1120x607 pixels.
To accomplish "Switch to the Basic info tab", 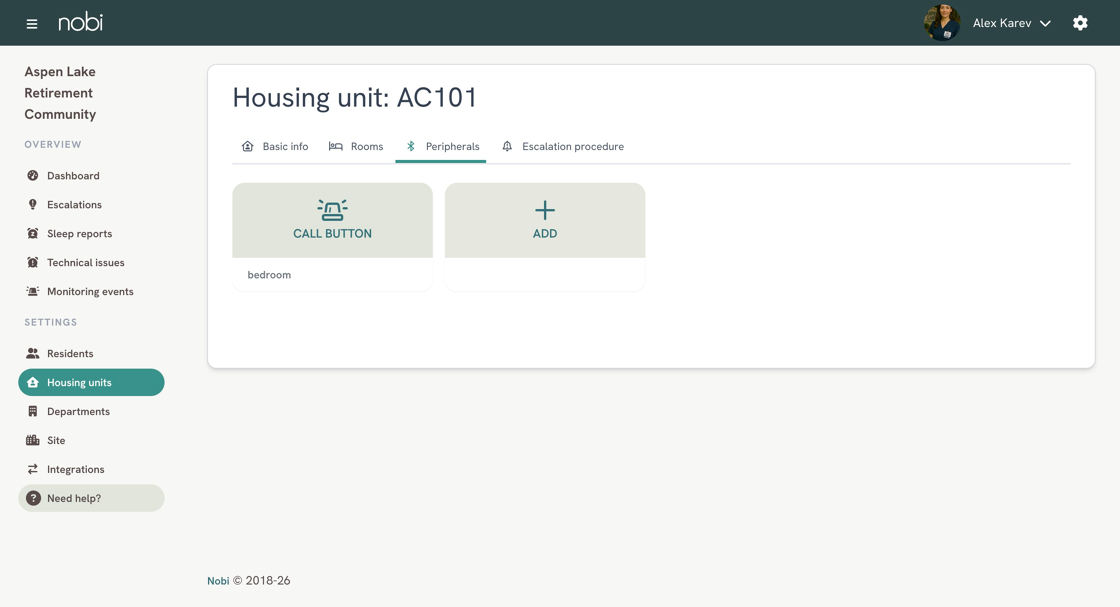I will pyautogui.click(x=276, y=146).
